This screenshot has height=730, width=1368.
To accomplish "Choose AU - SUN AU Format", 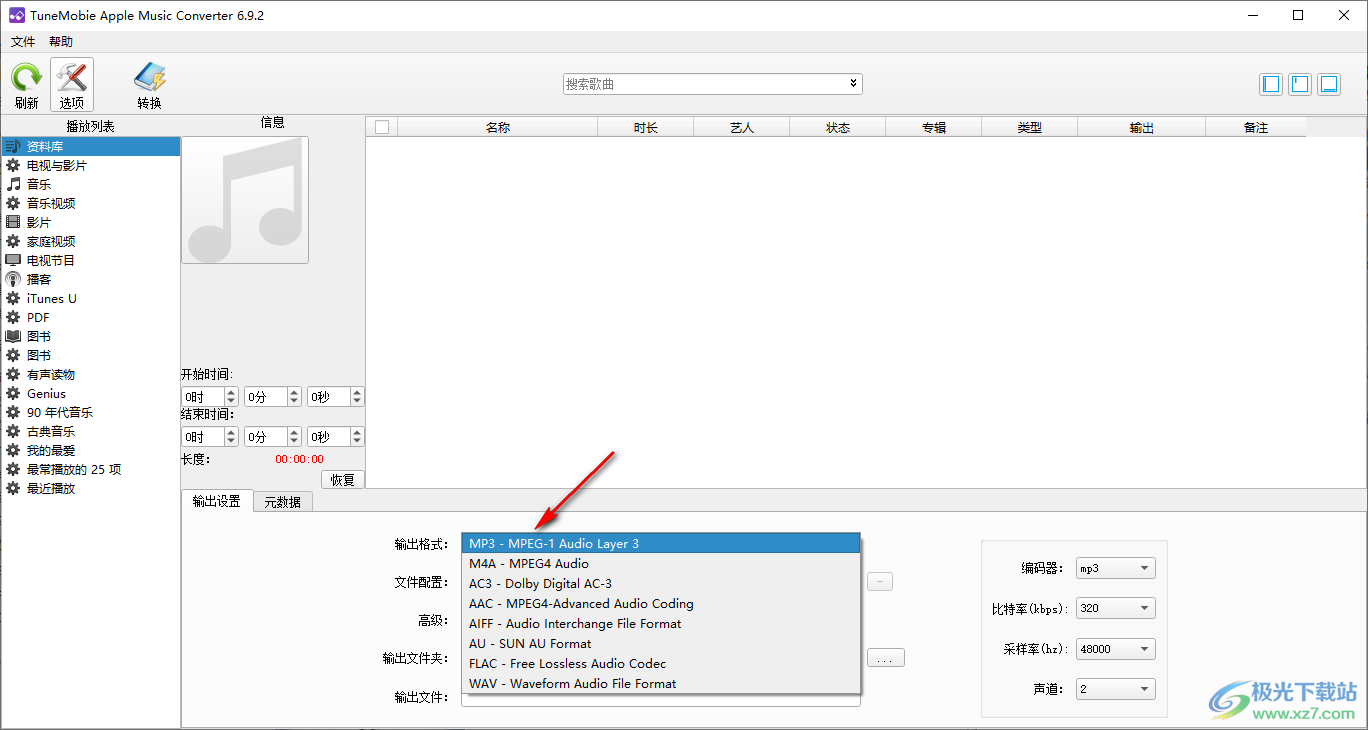I will 661,643.
